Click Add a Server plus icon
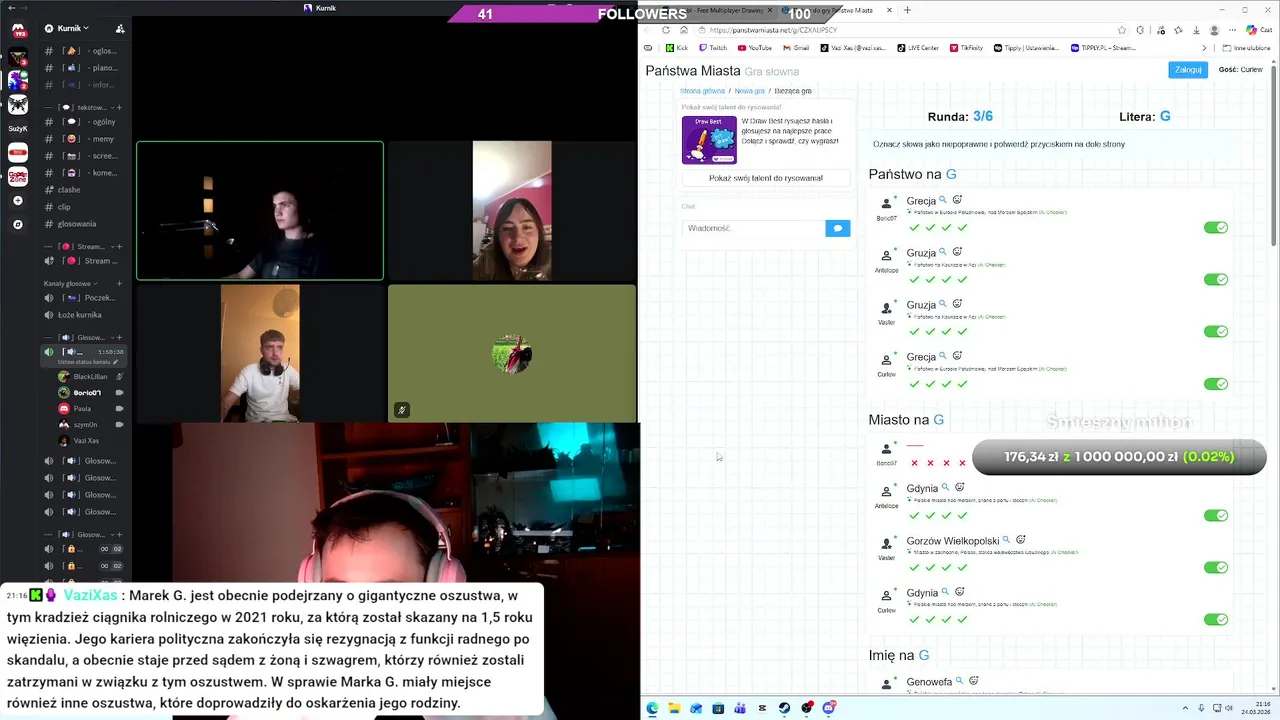This screenshot has width=1280, height=720. (x=18, y=200)
